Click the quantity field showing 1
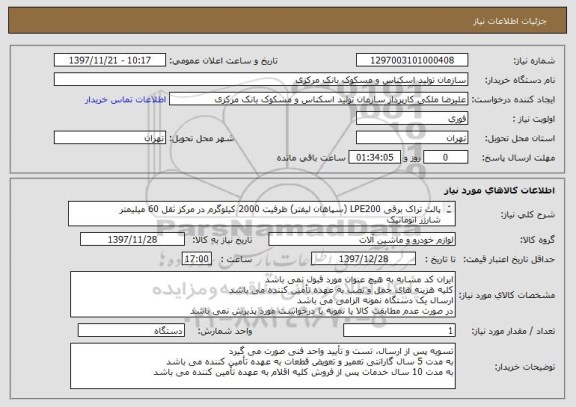This screenshot has height=407, width=576. click(x=399, y=331)
